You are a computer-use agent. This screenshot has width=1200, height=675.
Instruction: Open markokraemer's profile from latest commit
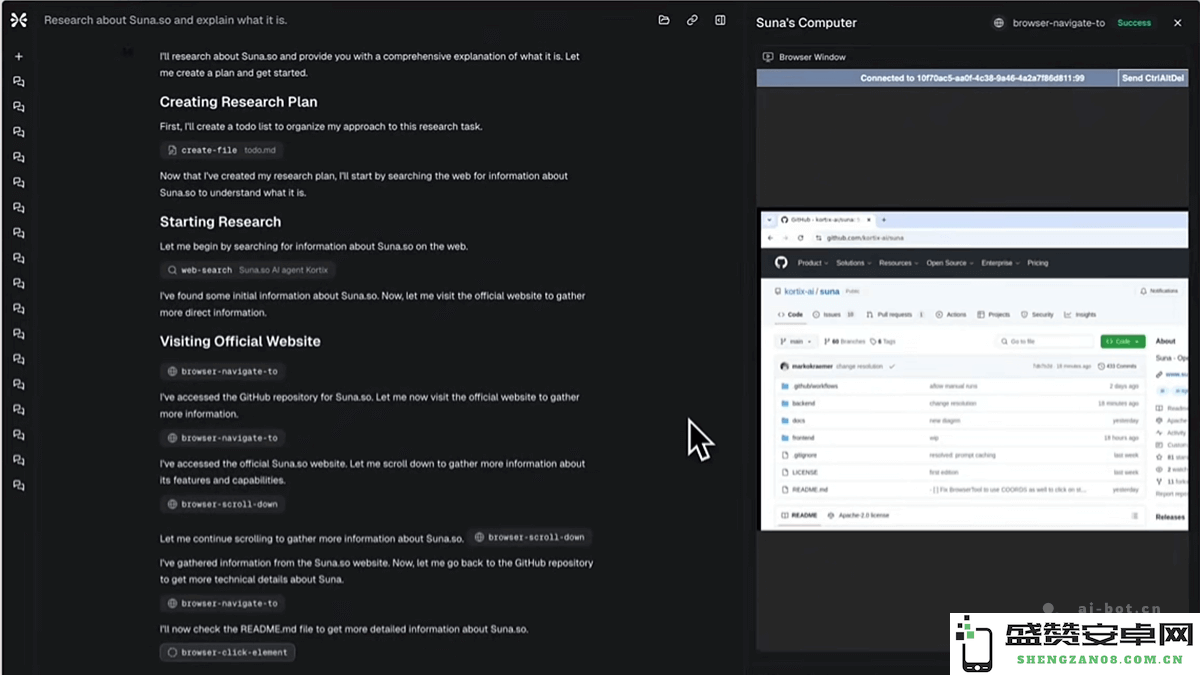[x=812, y=367]
